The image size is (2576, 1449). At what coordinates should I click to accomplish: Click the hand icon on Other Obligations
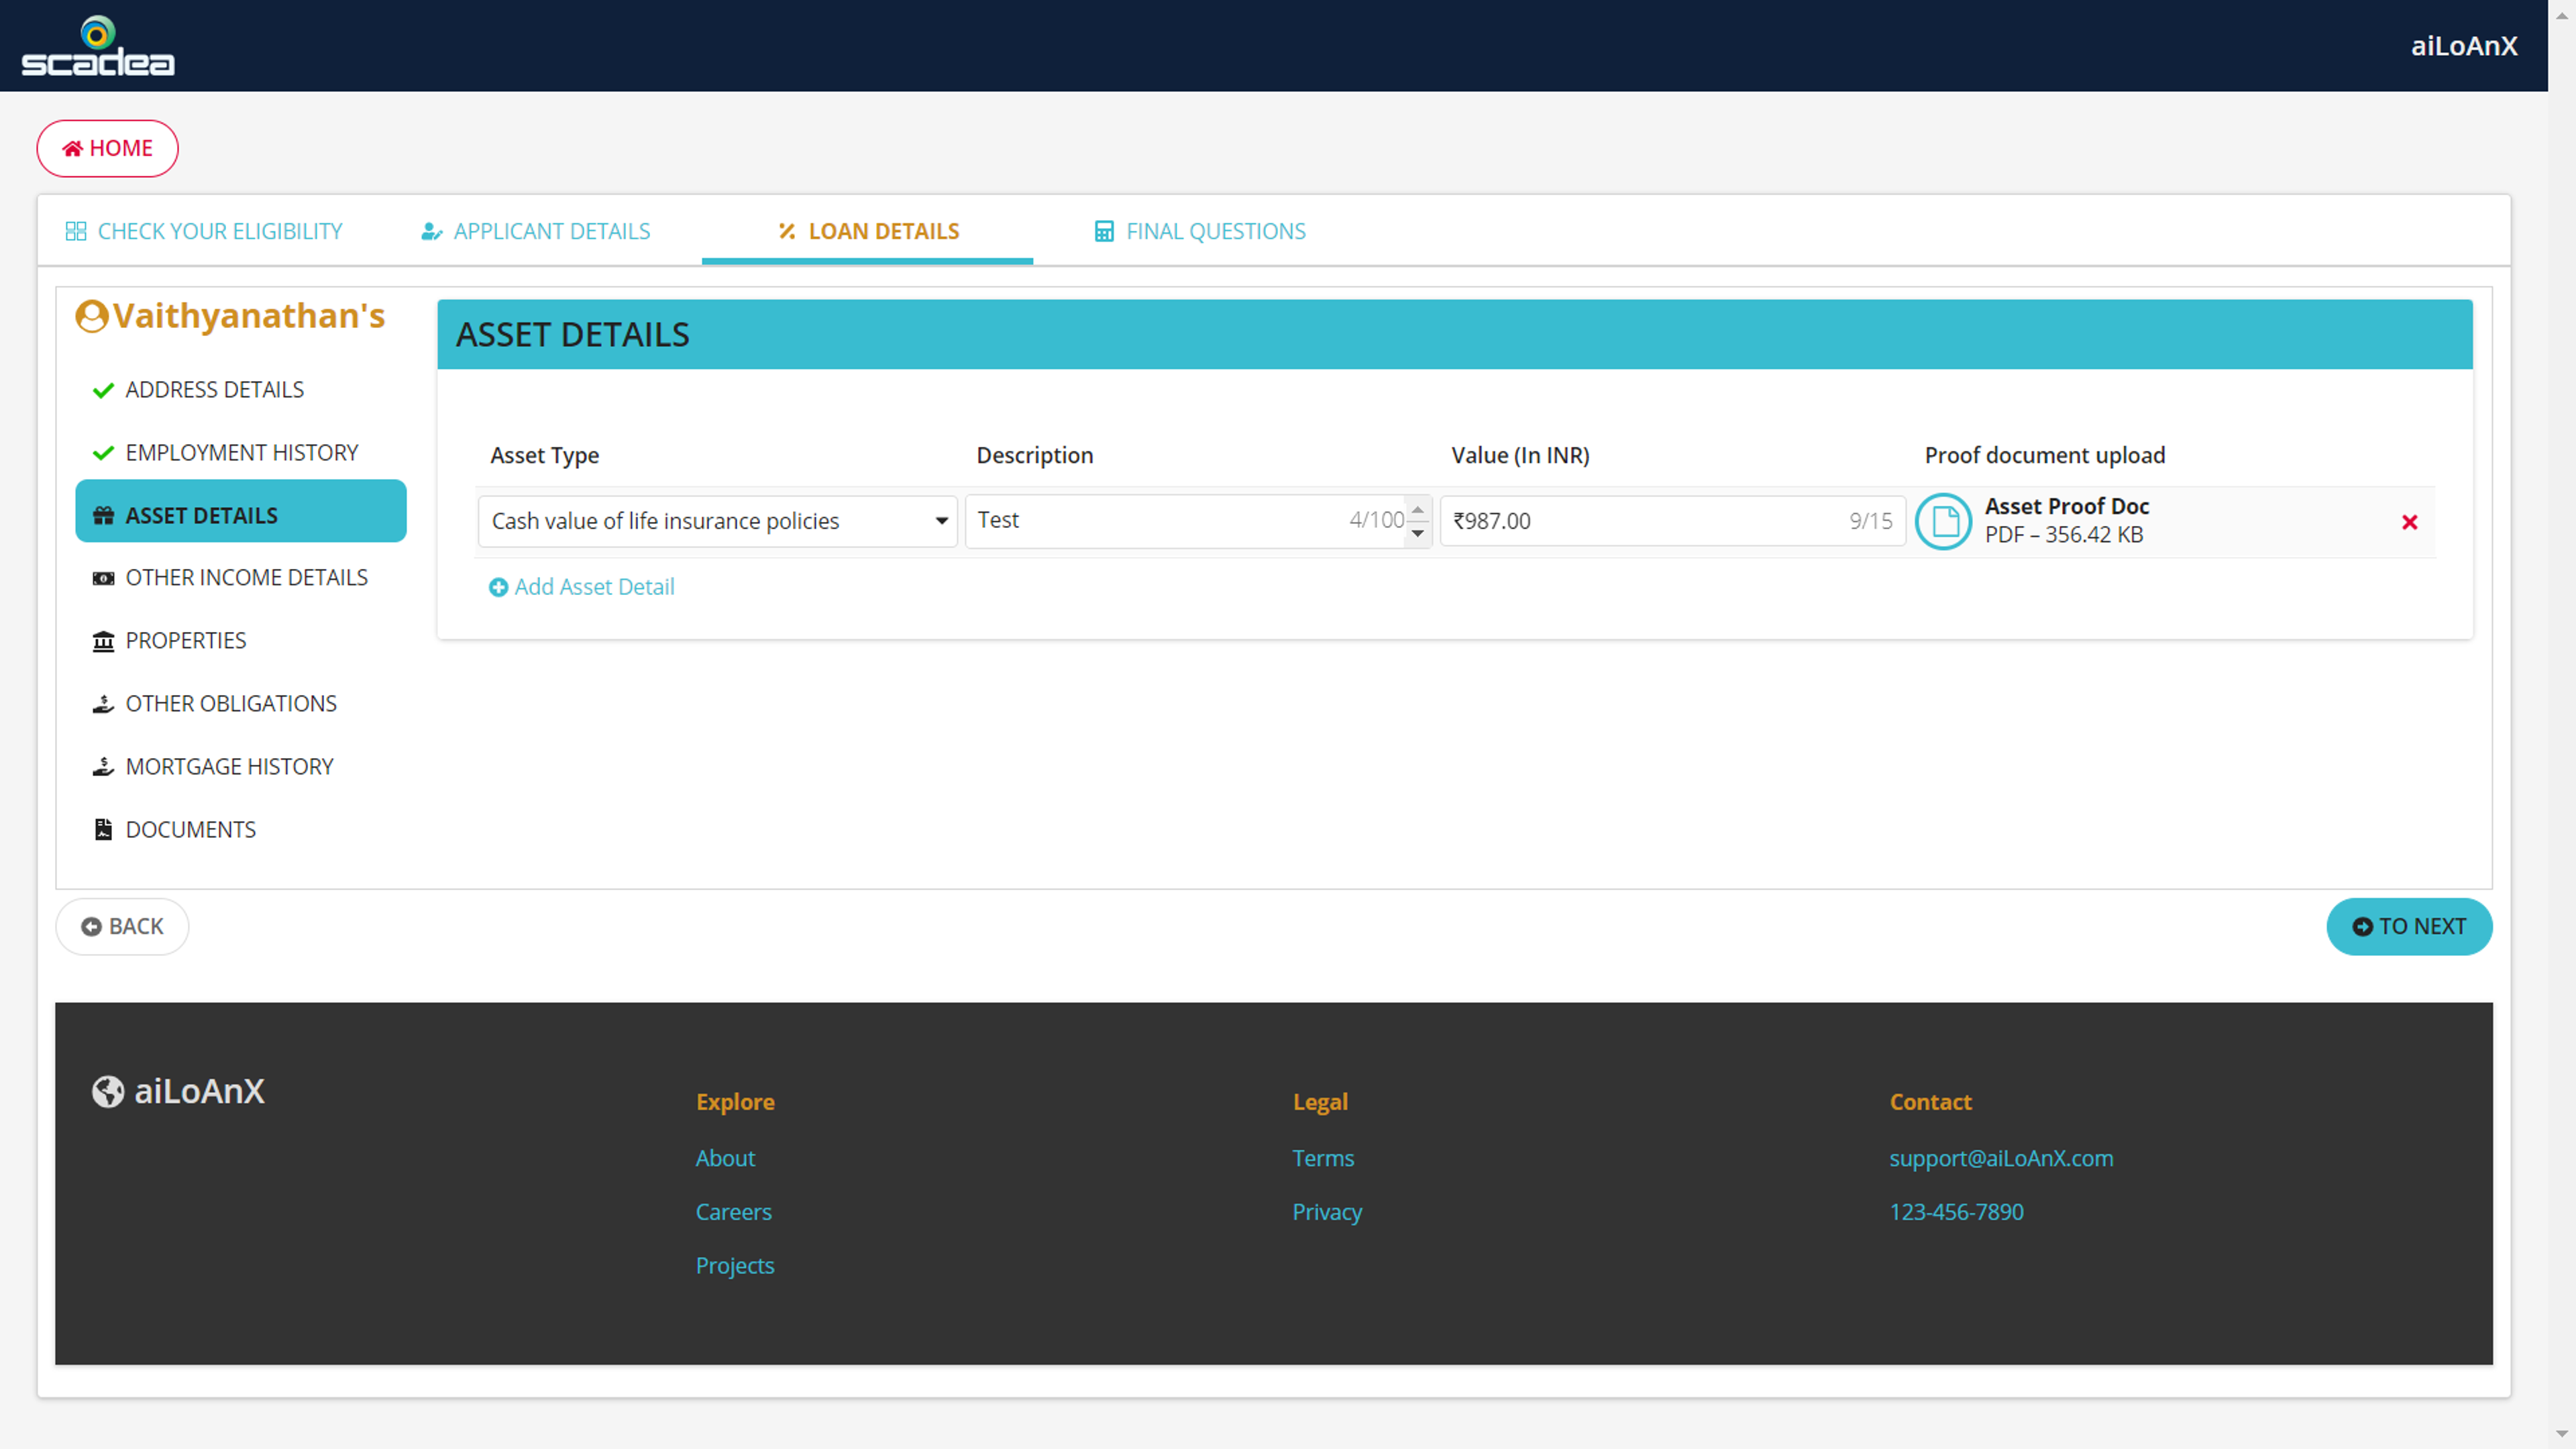(x=103, y=704)
